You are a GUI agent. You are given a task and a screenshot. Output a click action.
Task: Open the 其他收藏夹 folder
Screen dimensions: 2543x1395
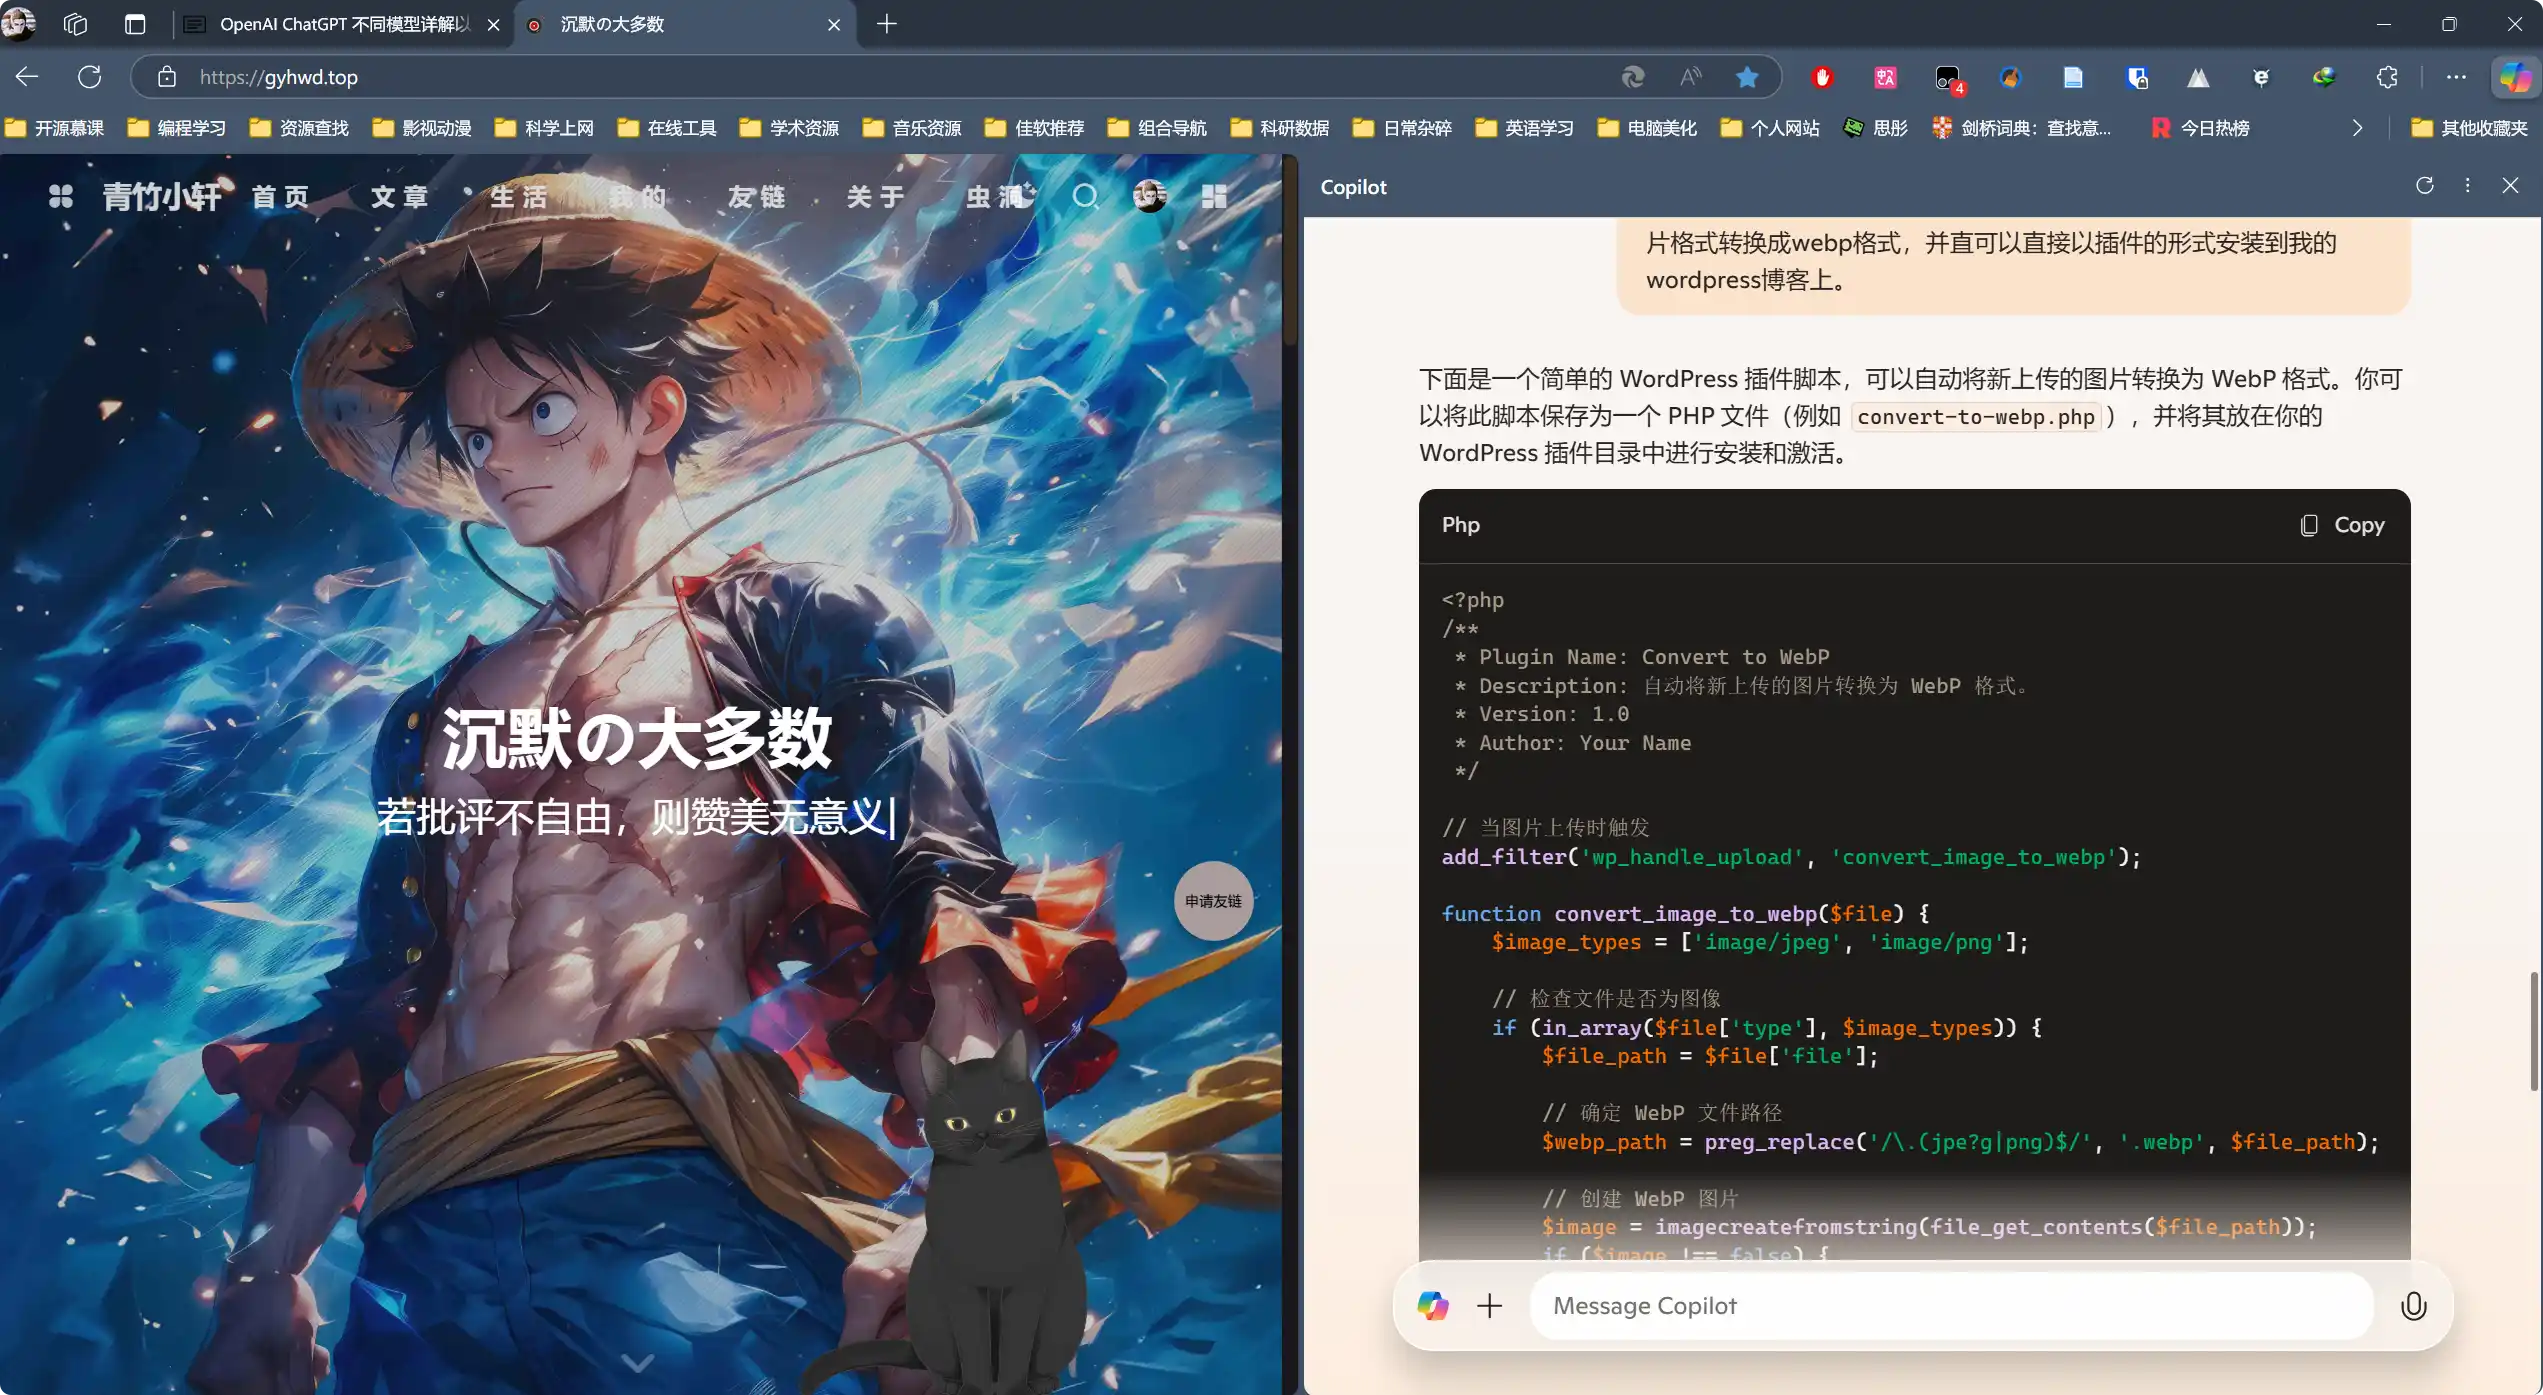tap(2469, 128)
